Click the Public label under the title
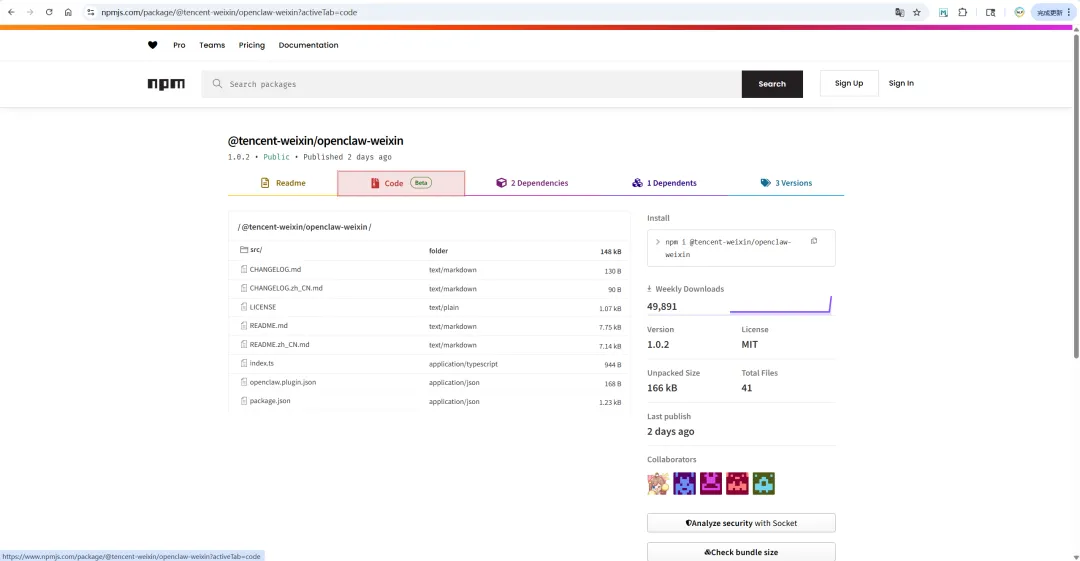The height and width of the screenshot is (561, 1080). tap(276, 157)
